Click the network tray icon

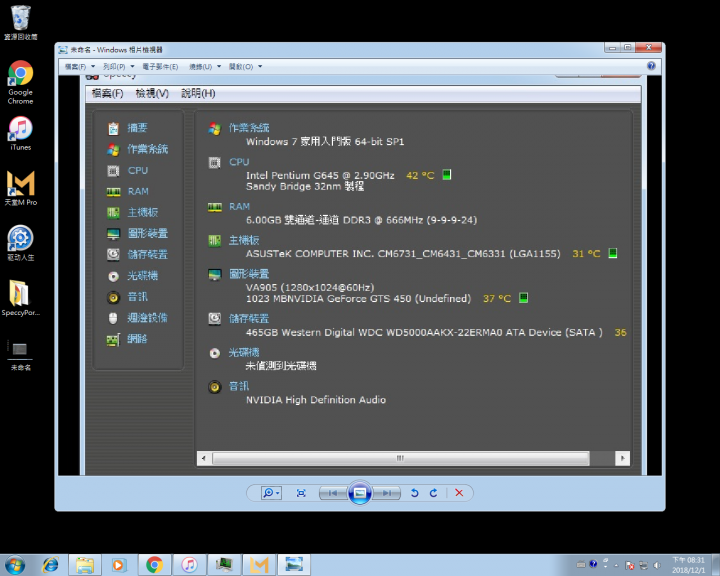pyautogui.click(x=644, y=565)
